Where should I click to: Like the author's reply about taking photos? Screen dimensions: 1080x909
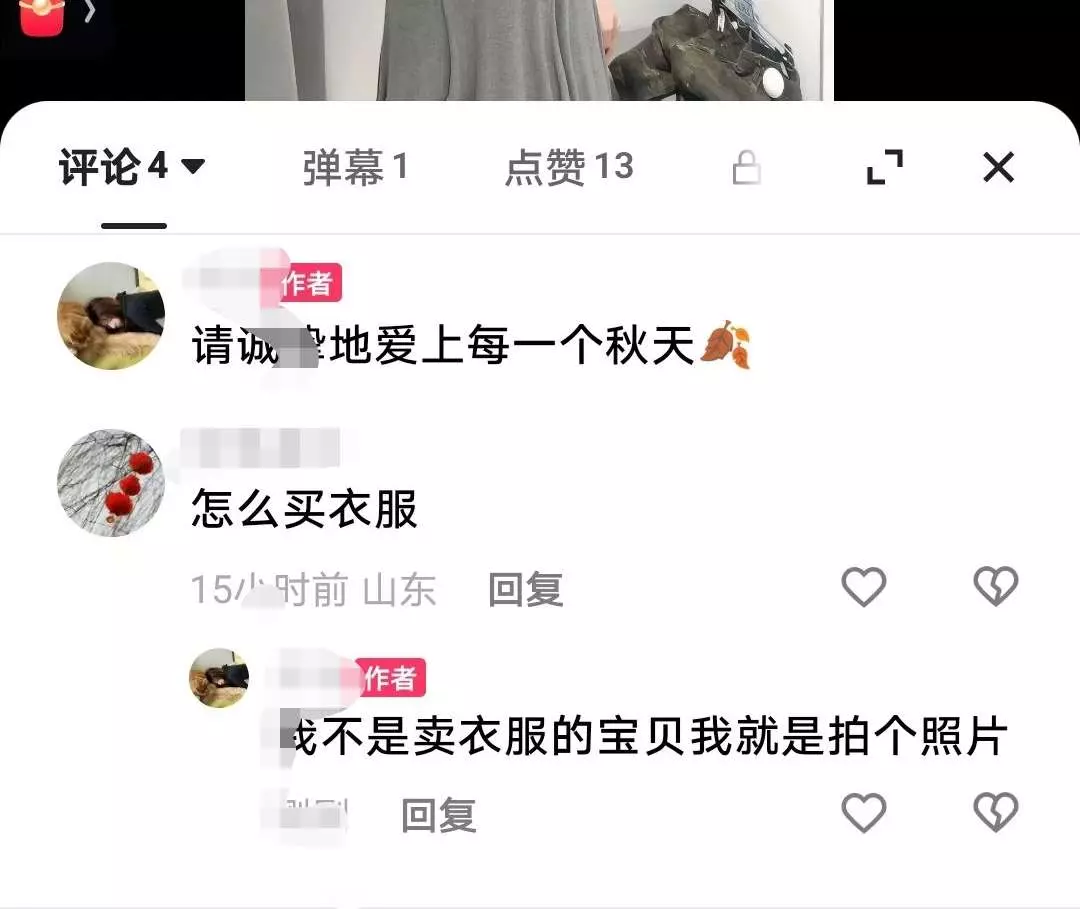864,813
